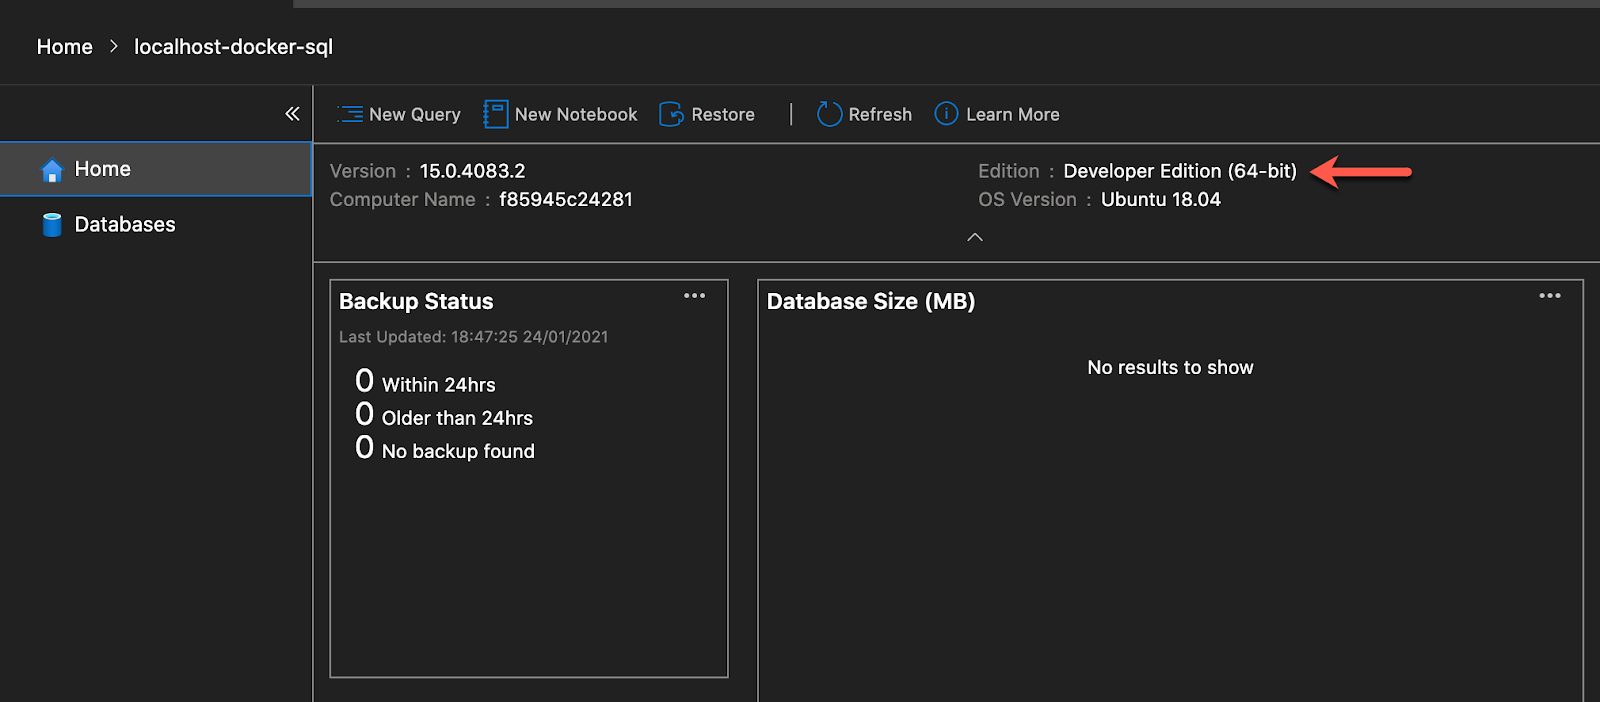Click the Developer Edition (64-bit) value
The width and height of the screenshot is (1600, 702).
1179,171
